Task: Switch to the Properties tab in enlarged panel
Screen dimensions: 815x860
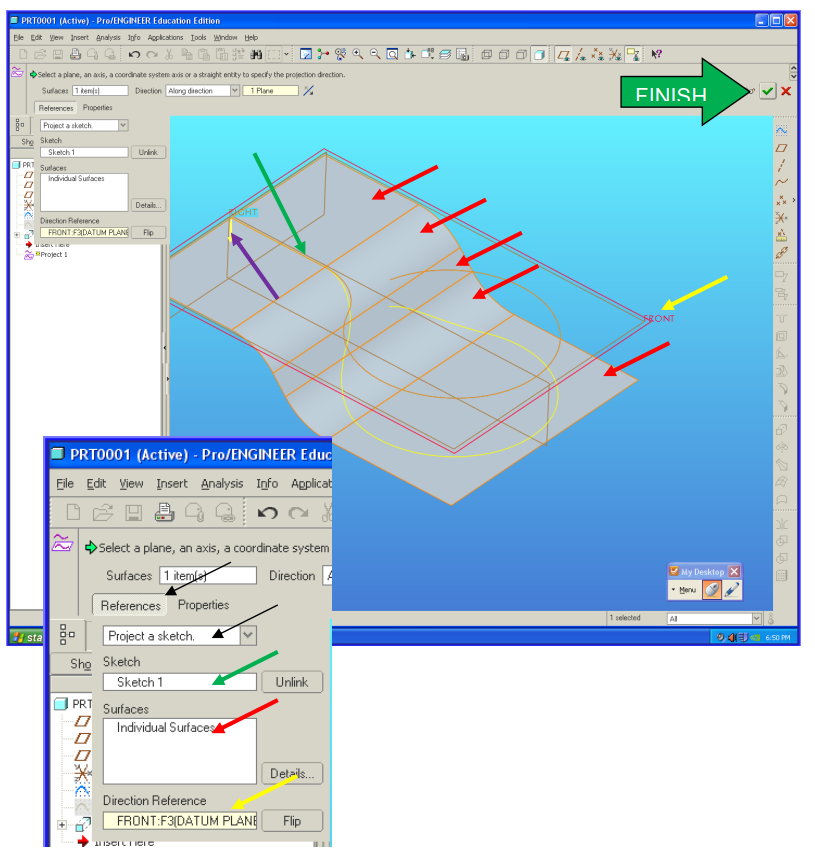Action: click(203, 605)
